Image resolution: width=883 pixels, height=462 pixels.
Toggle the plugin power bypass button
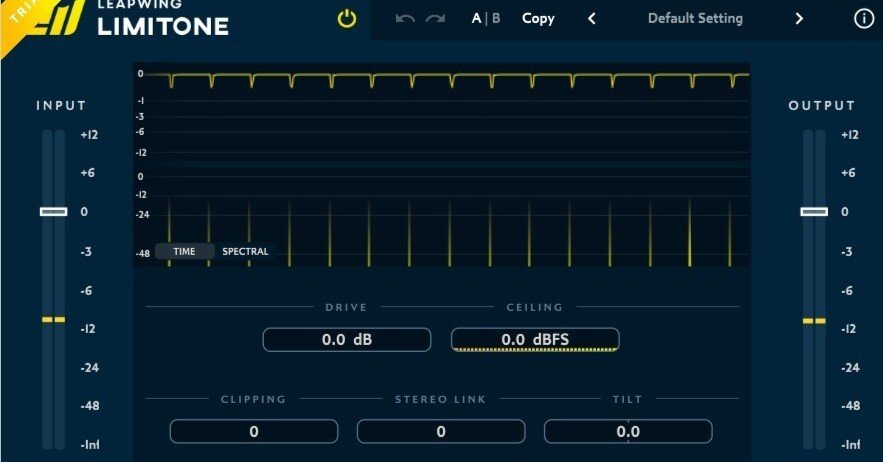pos(346,19)
